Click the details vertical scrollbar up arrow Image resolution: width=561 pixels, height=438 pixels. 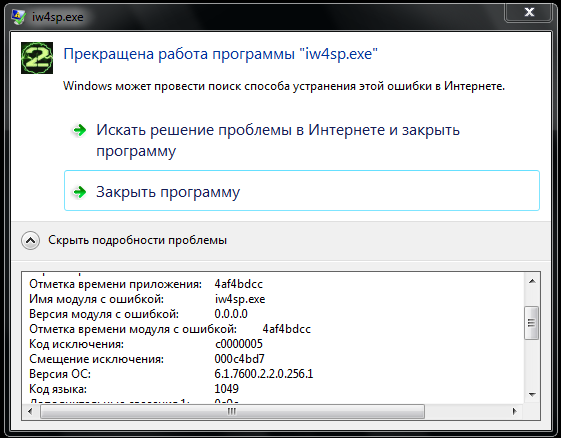pyautogui.click(x=532, y=281)
